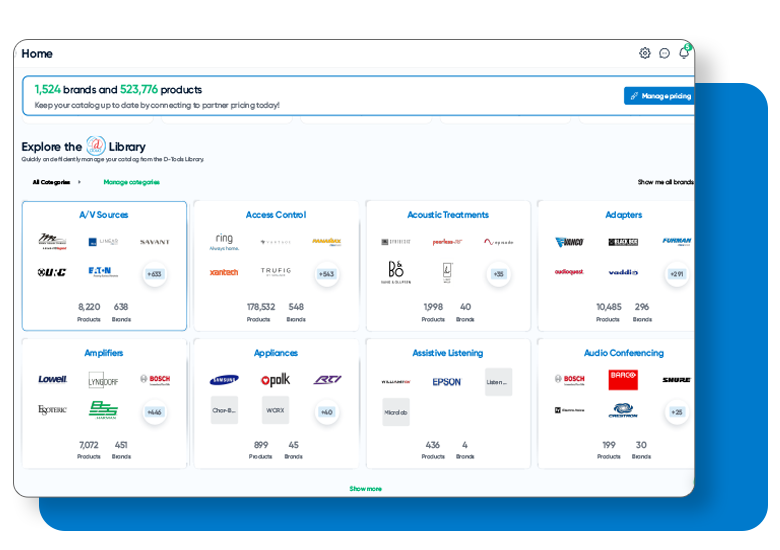780x550 pixels.
Task: Click the Vaddio brand logo
Action: [623, 273]
